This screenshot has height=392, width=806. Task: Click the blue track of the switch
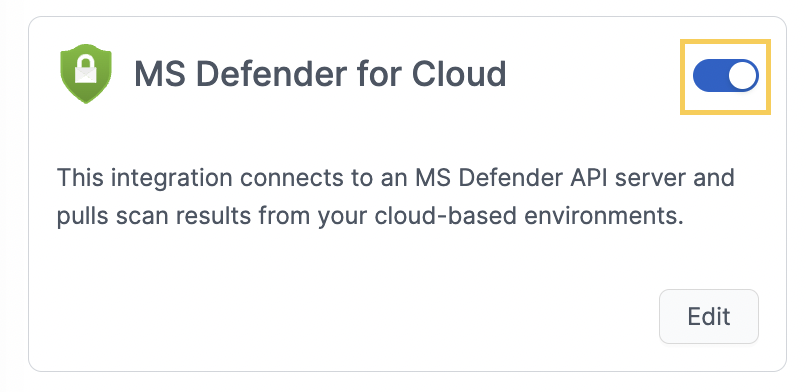point(709,76)
